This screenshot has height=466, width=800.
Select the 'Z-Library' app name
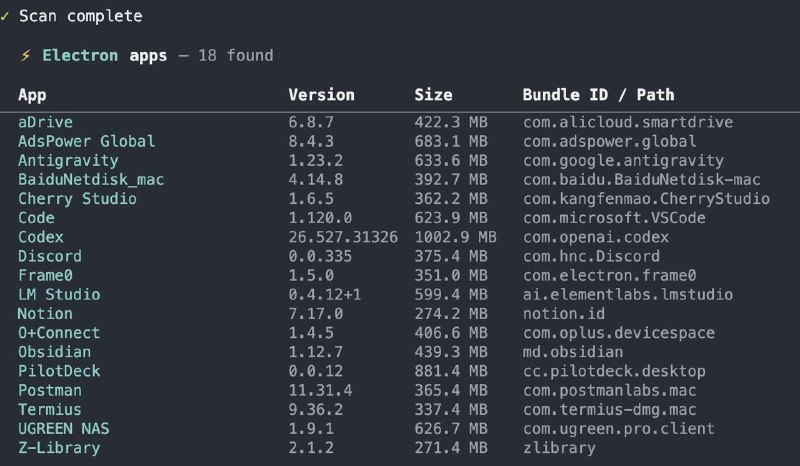point(59,448)
